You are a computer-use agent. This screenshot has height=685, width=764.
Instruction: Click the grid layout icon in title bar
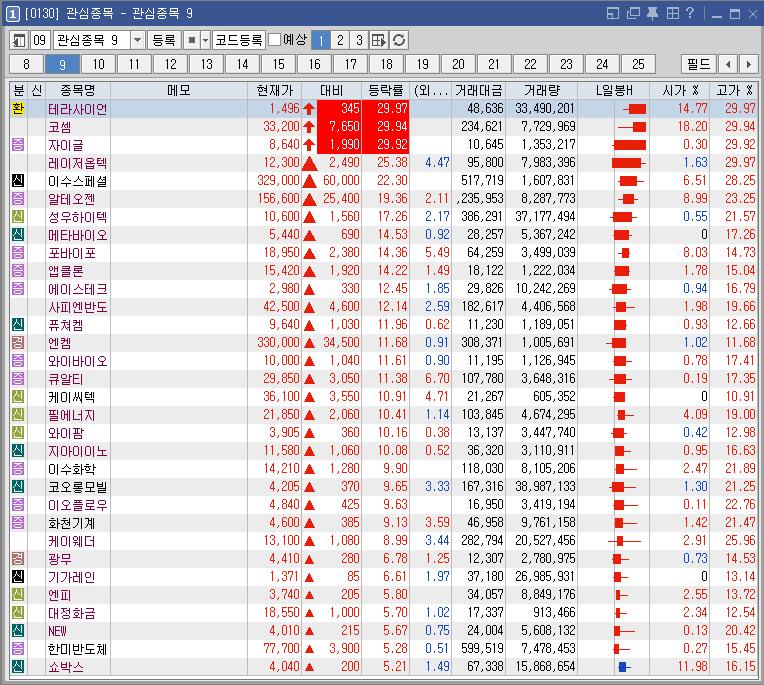click(x=672, y=13)
